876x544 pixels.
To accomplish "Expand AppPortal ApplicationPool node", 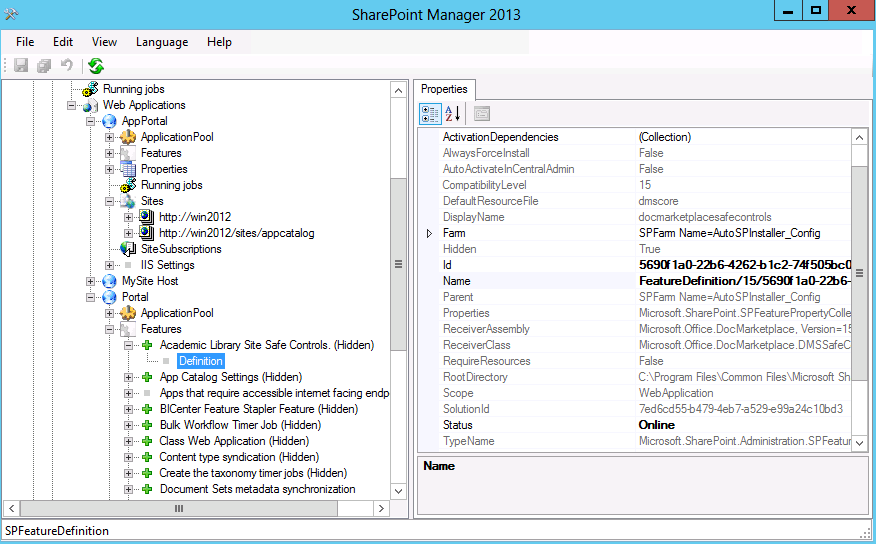I will tap(110, 137).
